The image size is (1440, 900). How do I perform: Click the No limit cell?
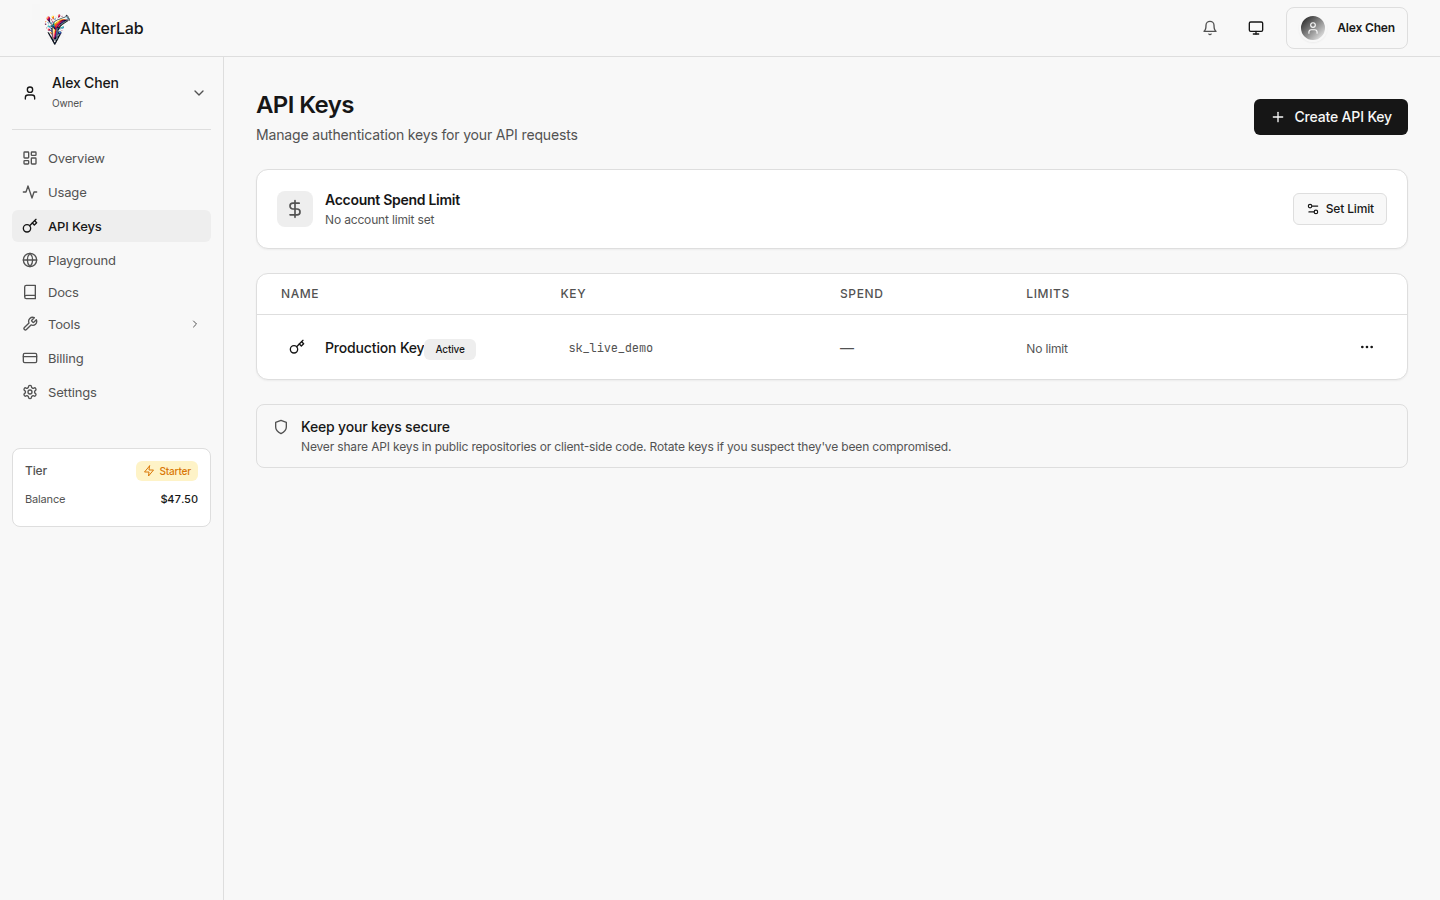1047,349
